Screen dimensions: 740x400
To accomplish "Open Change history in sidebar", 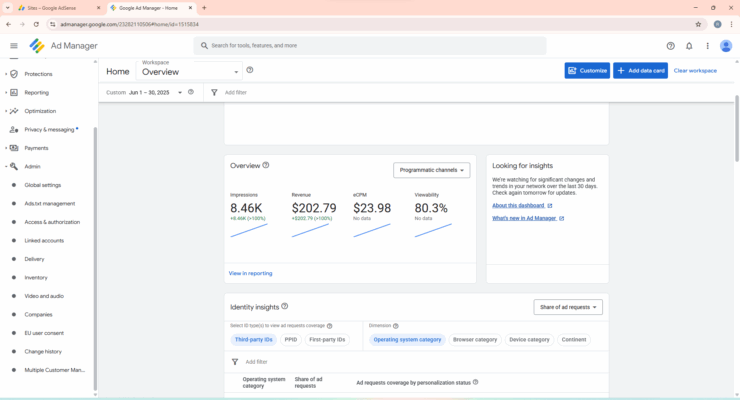I will (x=43, y=351).
